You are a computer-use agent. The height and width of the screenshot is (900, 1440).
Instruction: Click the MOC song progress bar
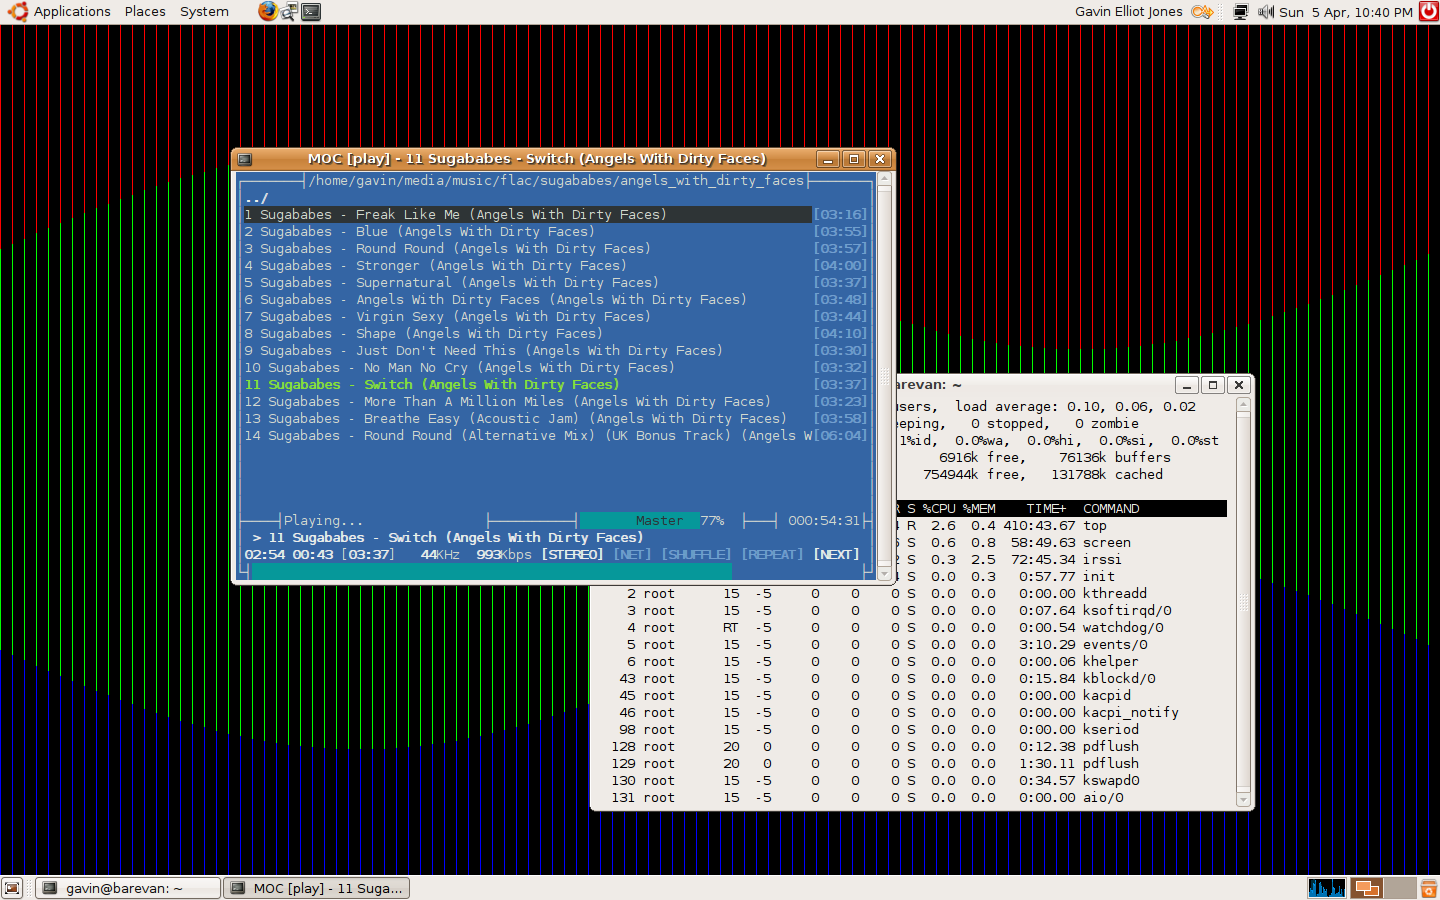[555, 571]
